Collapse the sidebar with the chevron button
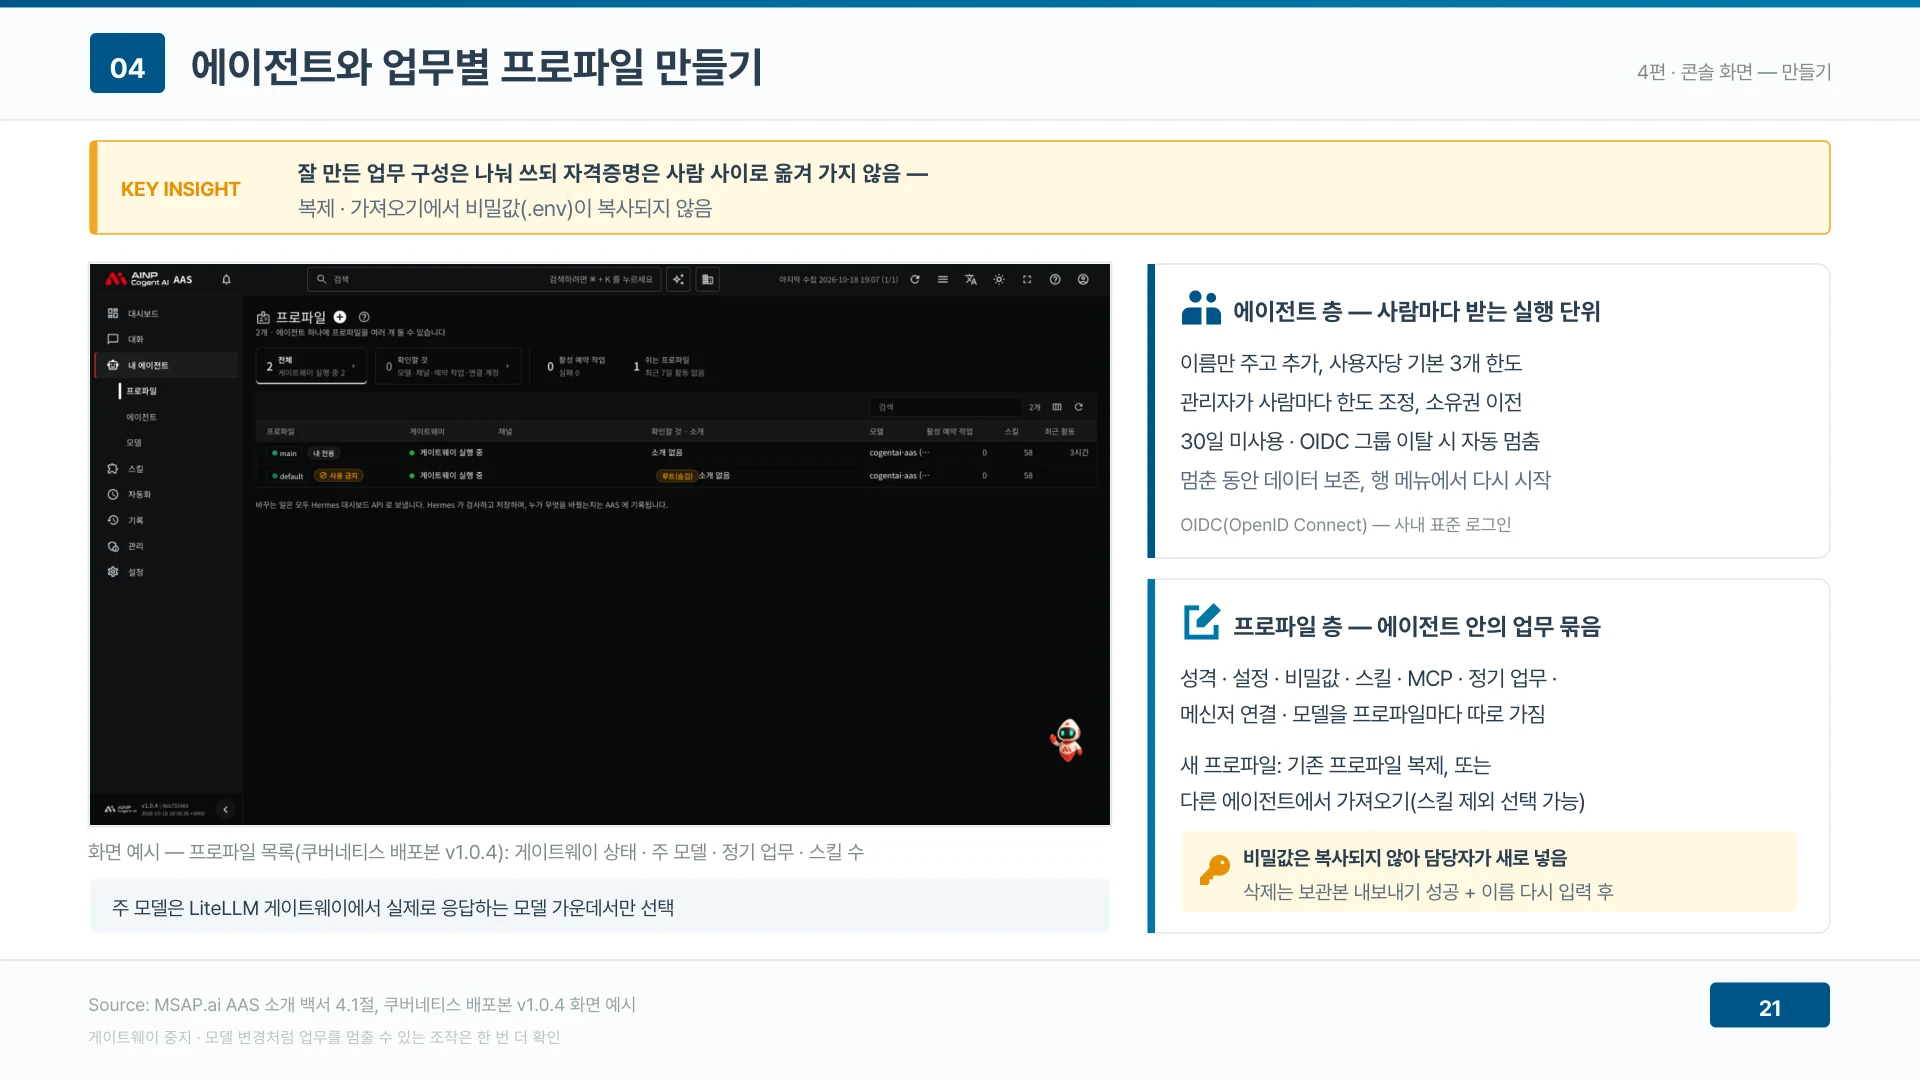The height and width of the screenshot is (1080, 1920). 225,809
